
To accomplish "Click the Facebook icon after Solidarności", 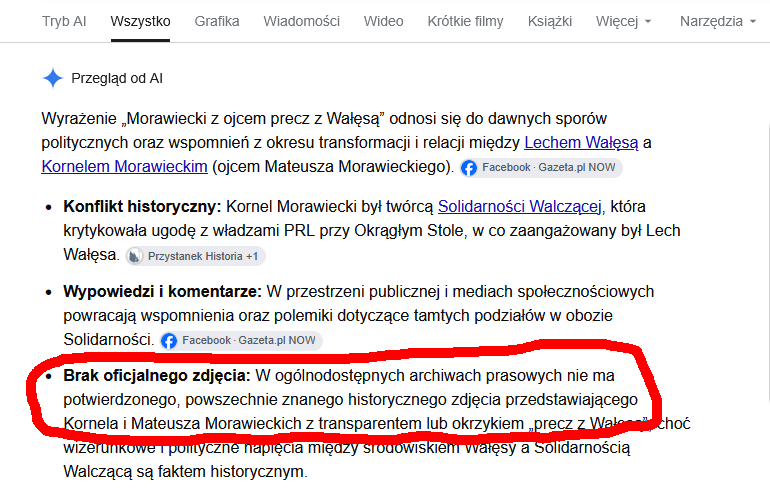I will [169, 341].
